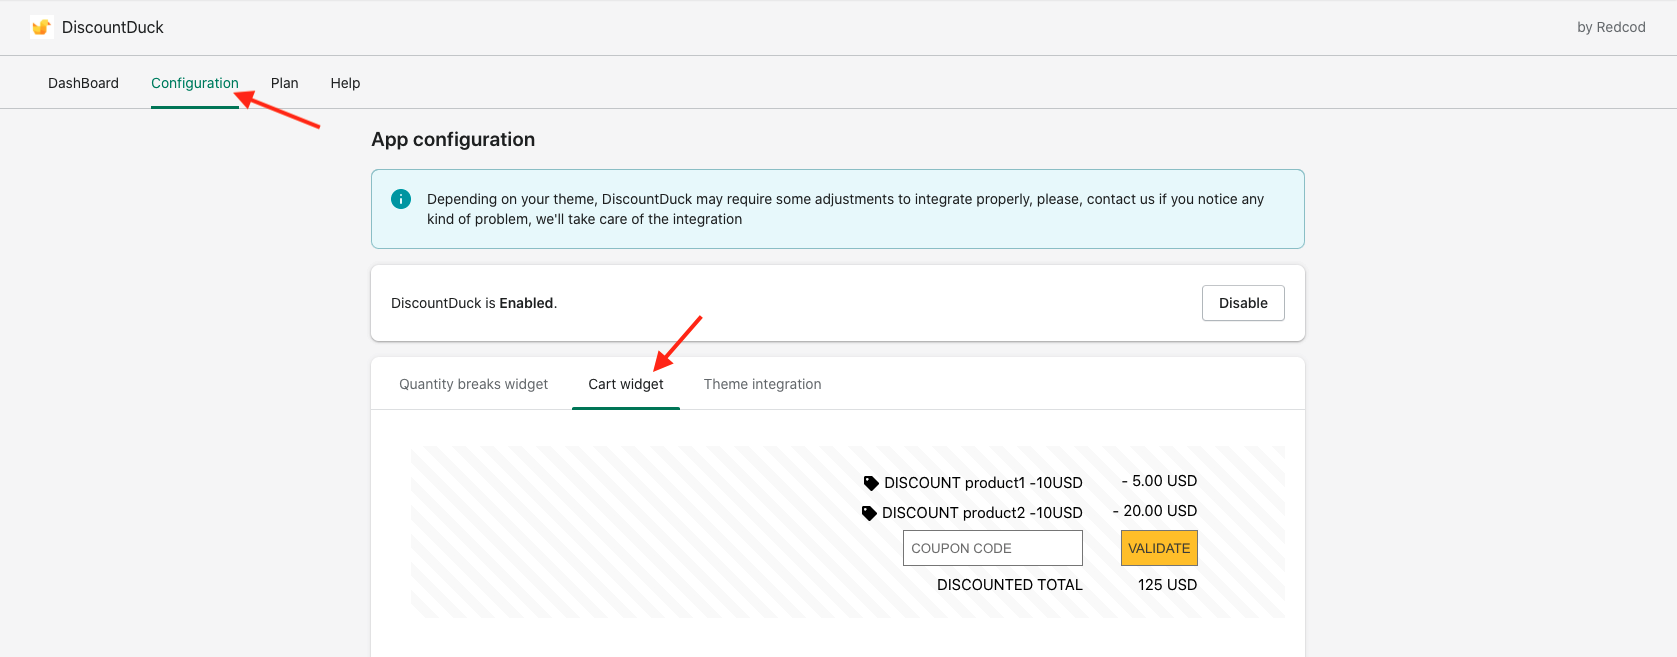Click the yellow VALIDATE button
Image resolution: width=1677 pixels, height=657 pixels.
point(1159,548)
